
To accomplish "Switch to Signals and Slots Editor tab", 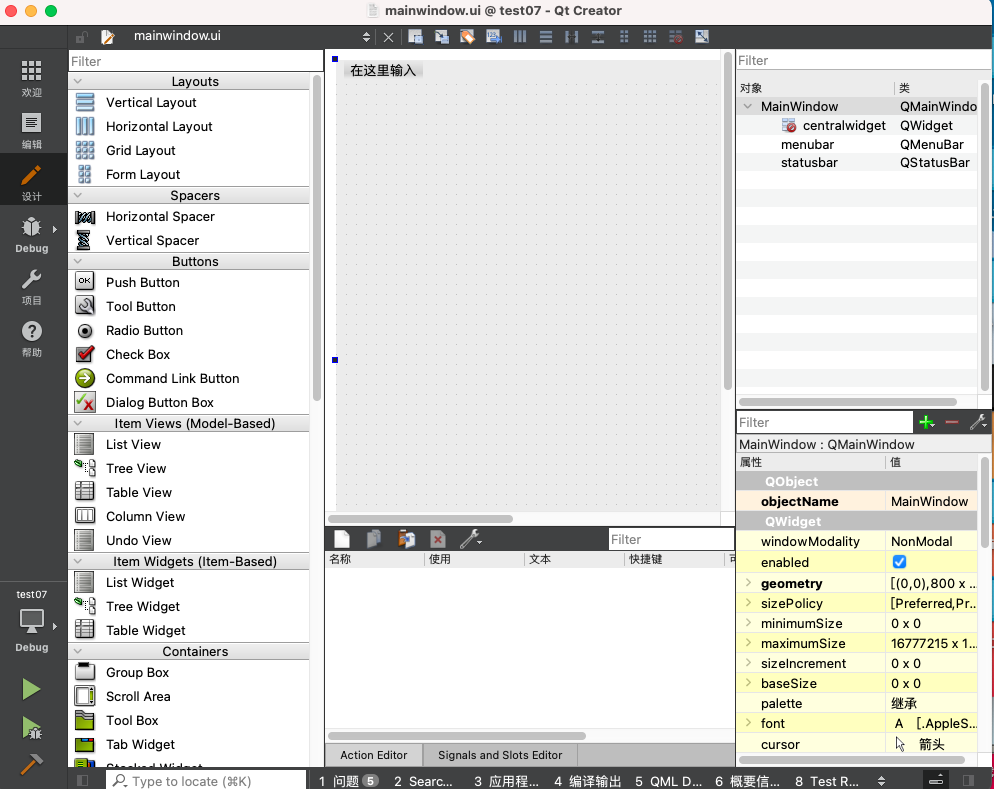I will coord(500,755).
